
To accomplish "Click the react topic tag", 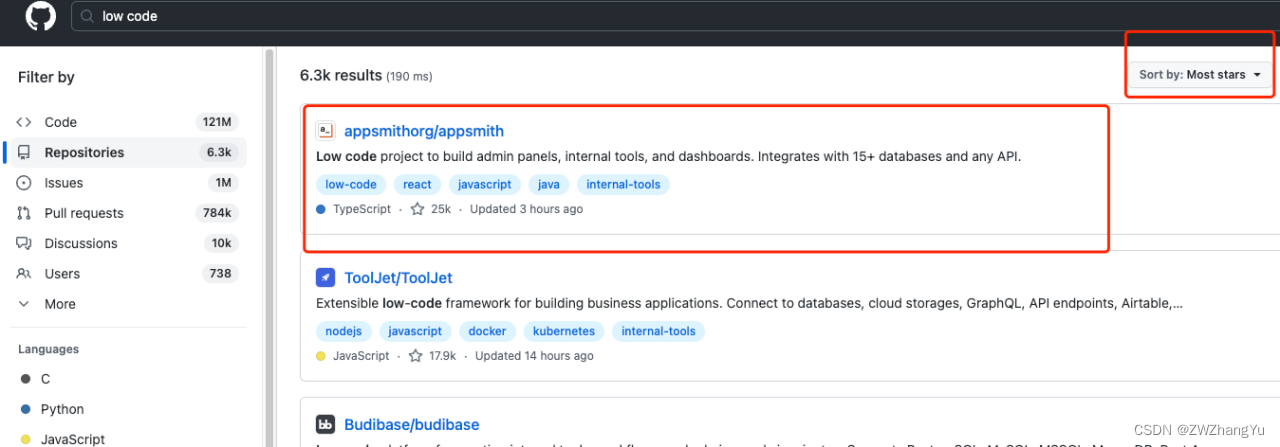I will [x=417, y=184].
